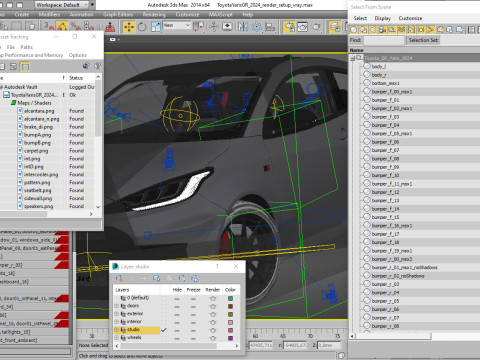480x360 pixels.
Task: Toggle Display Helpers filter in Select From Scene
Action: (392, 30)
